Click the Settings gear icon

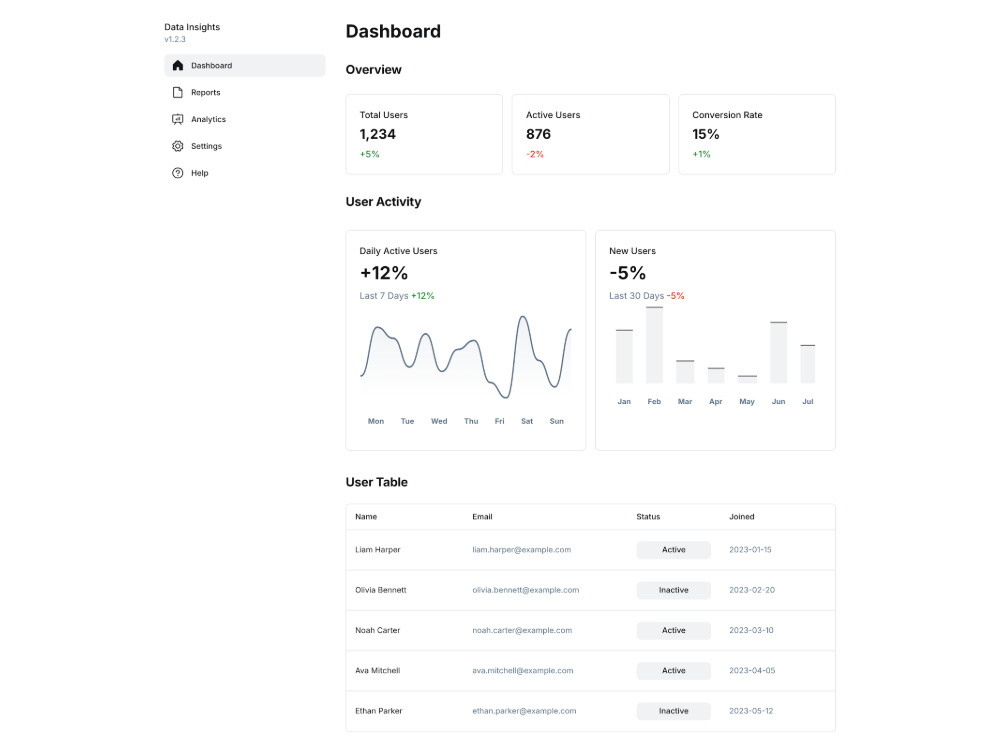177,146
